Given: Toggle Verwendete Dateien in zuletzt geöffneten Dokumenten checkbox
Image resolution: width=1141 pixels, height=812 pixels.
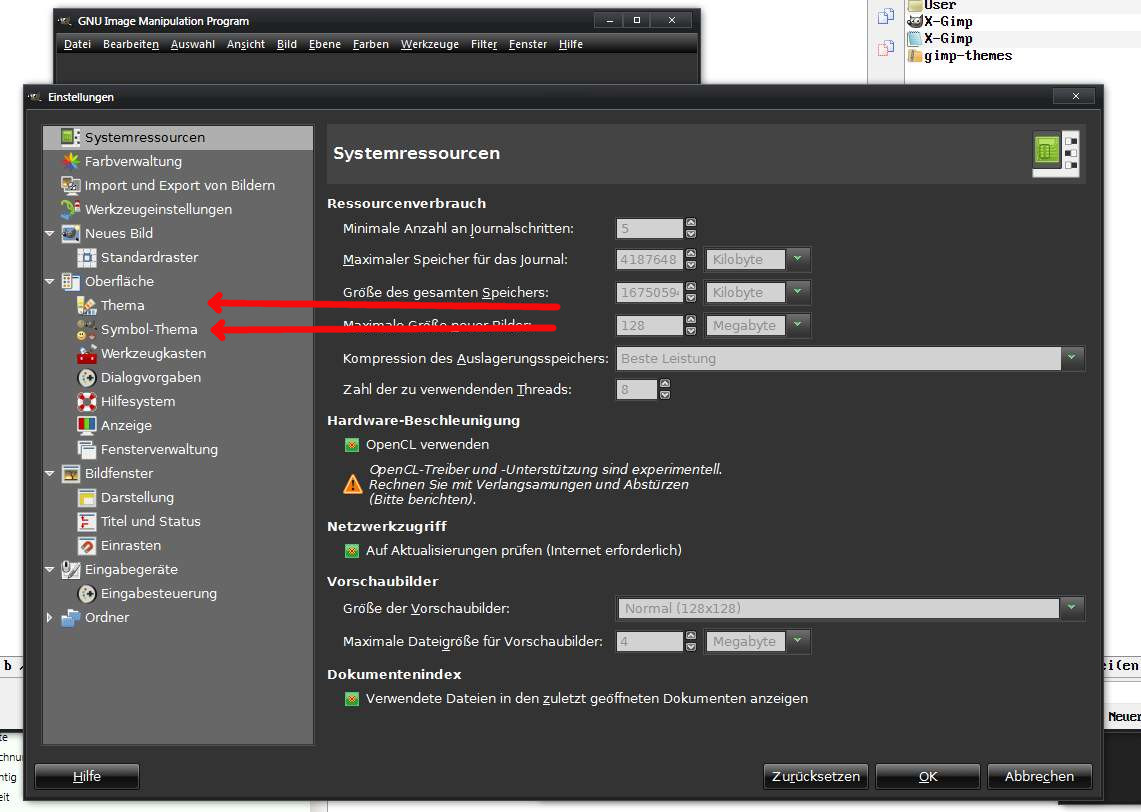Looking at the screenshot, I should [x=351, y=699].
